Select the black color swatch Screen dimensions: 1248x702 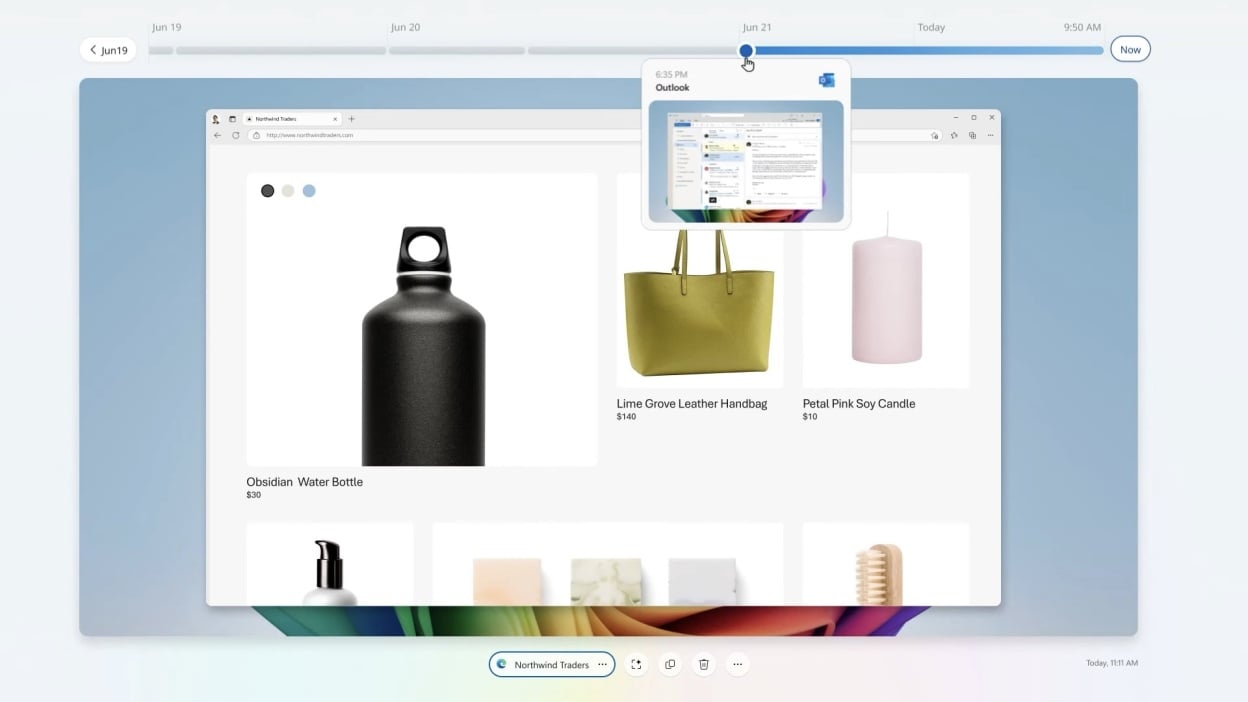[x=267, y=191]
